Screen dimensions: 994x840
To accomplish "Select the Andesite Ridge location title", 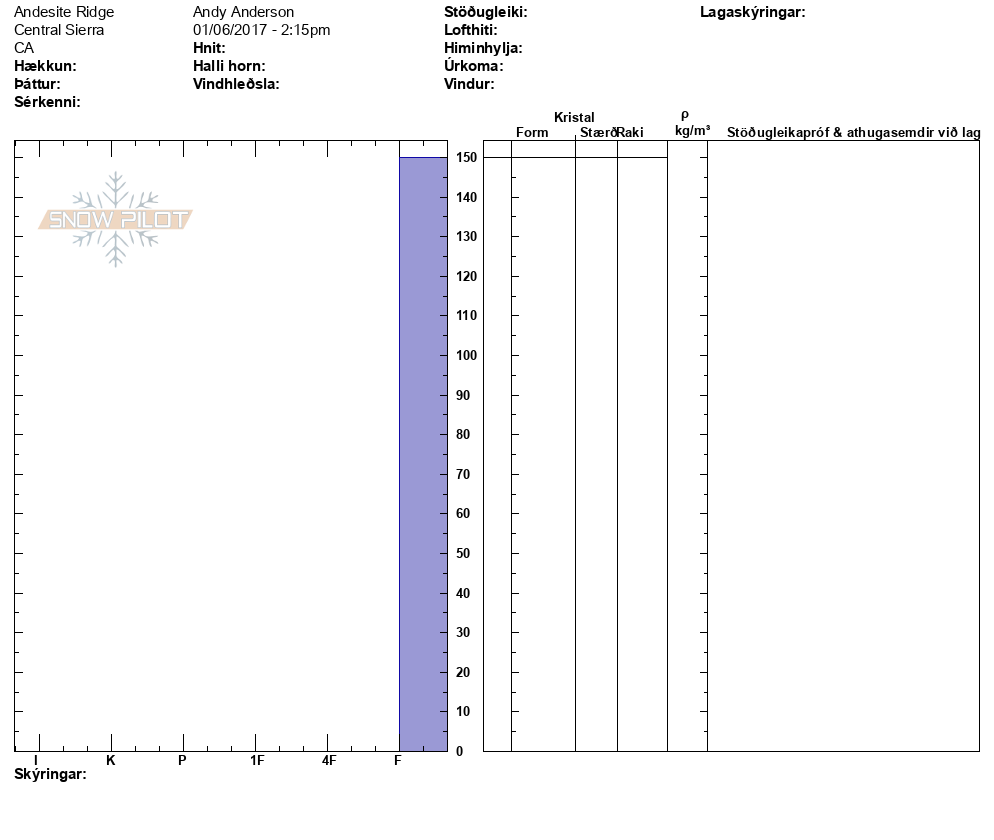I will pos(64,12).
